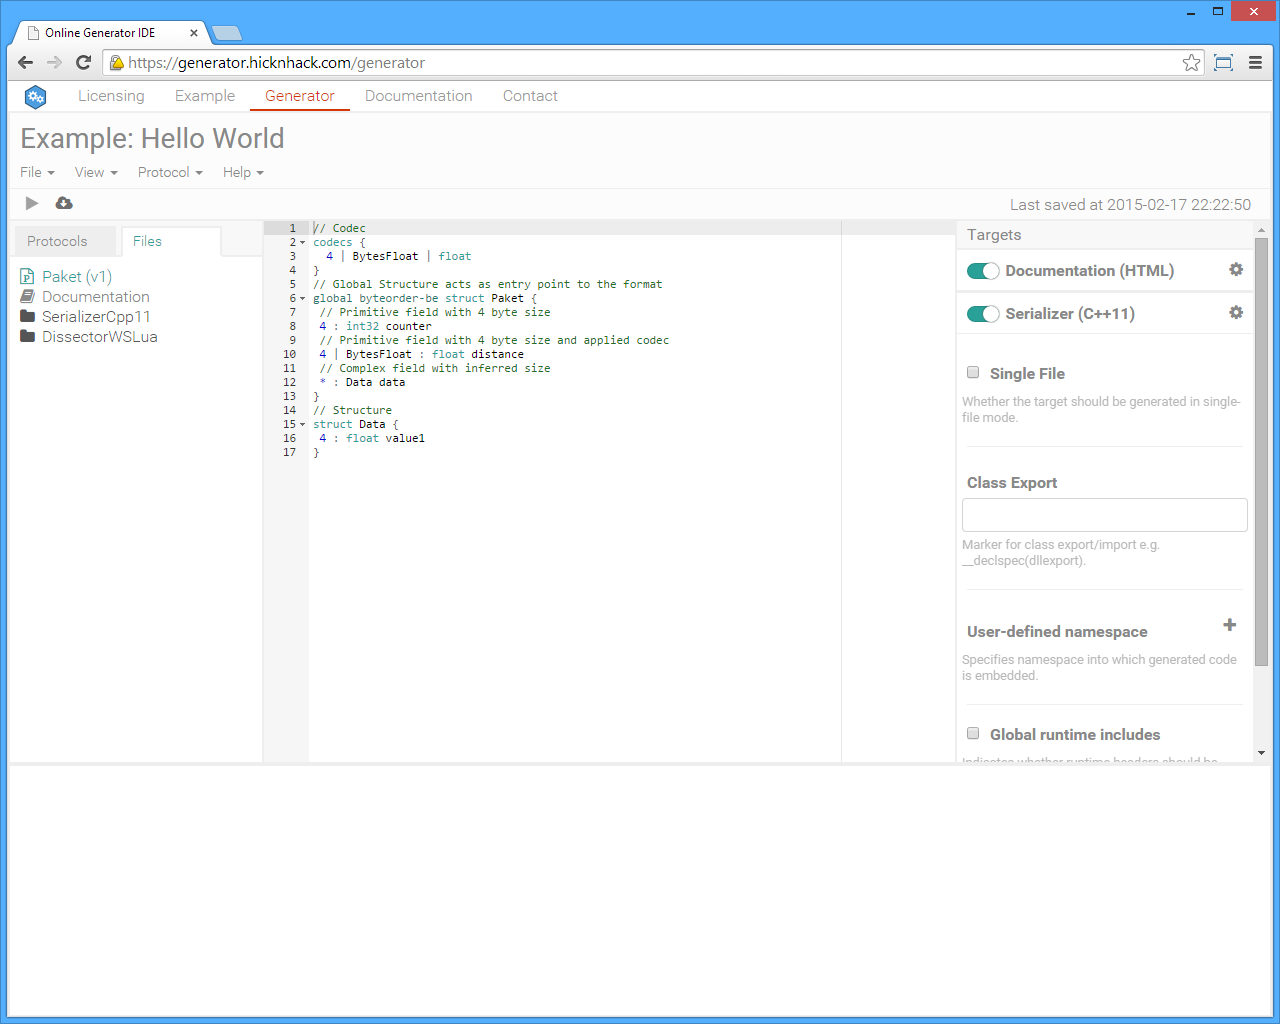Switch to the Protocols tab
Viewport: 1280px width, 1024px height.
57,241
